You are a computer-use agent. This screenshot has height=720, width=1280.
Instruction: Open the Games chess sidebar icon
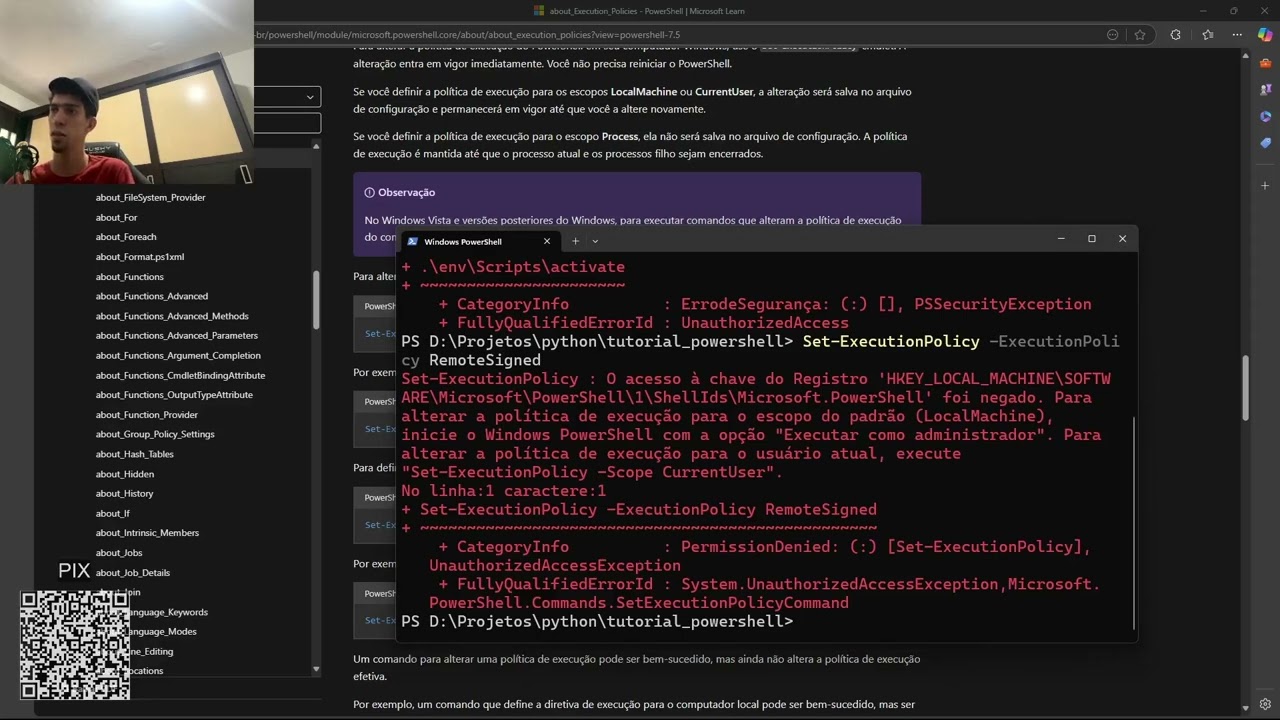[1265, 90]
